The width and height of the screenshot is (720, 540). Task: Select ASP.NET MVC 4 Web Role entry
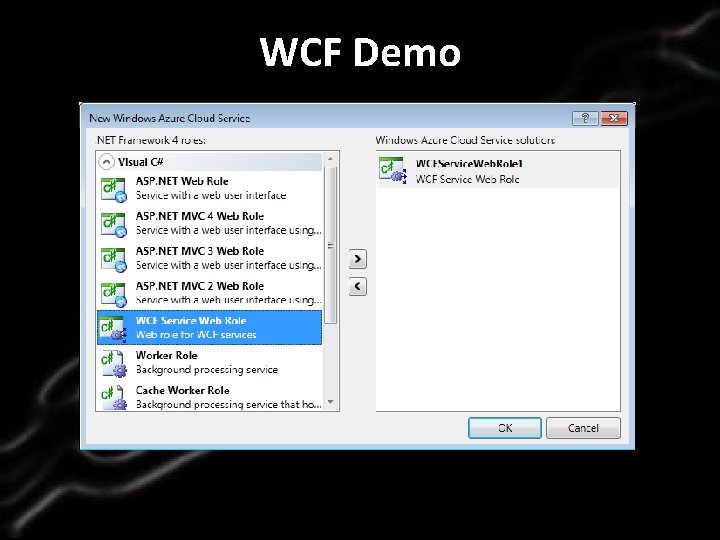209,223
